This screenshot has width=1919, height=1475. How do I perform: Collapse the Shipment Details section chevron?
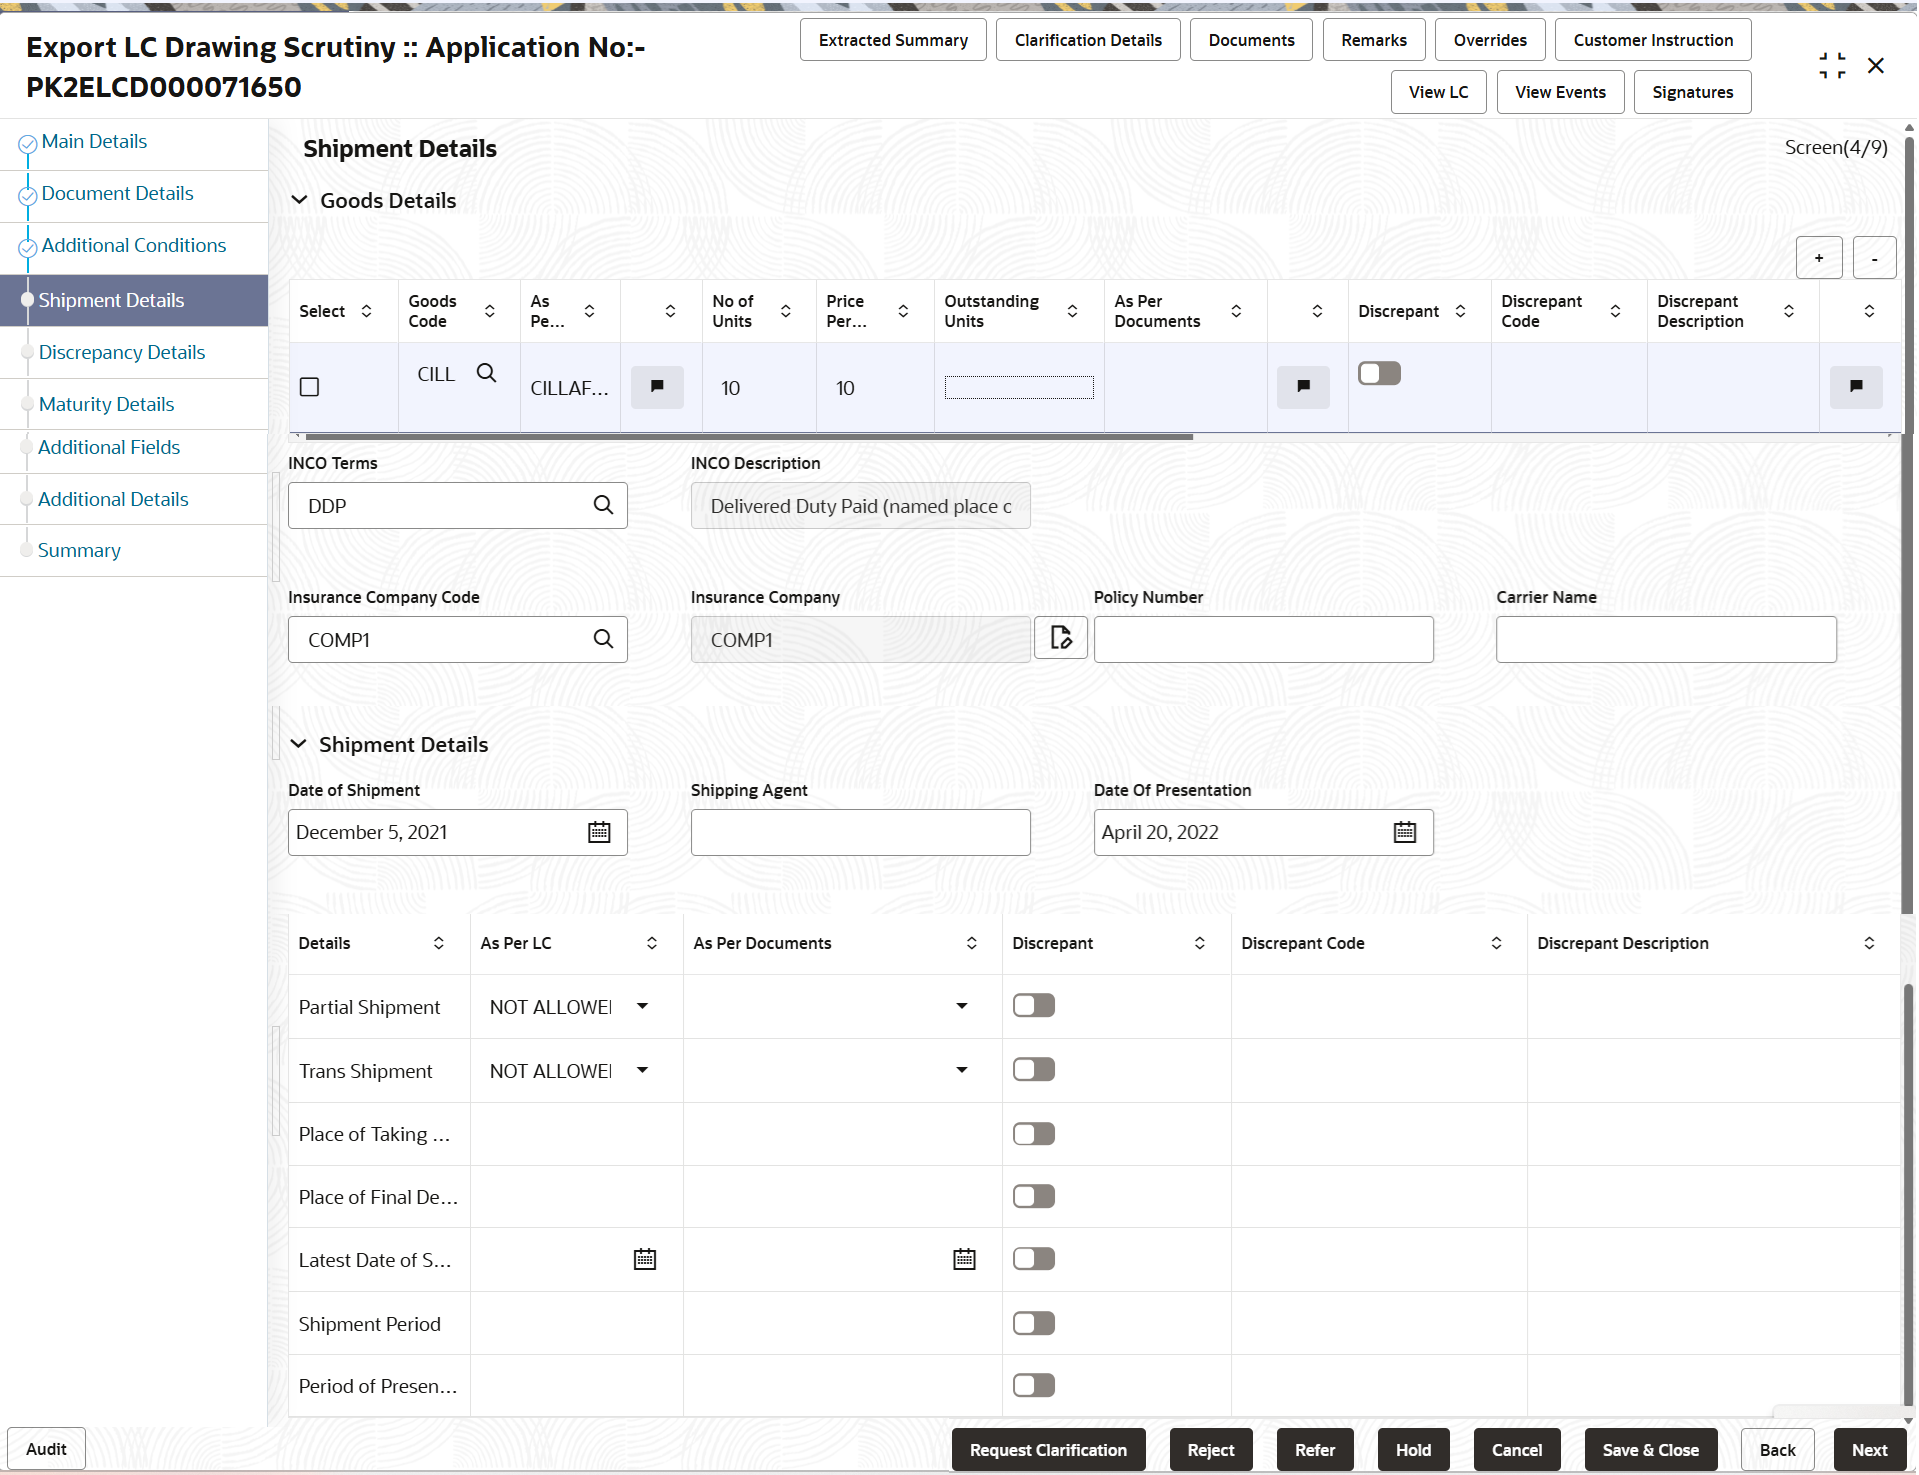coord(298,744)
